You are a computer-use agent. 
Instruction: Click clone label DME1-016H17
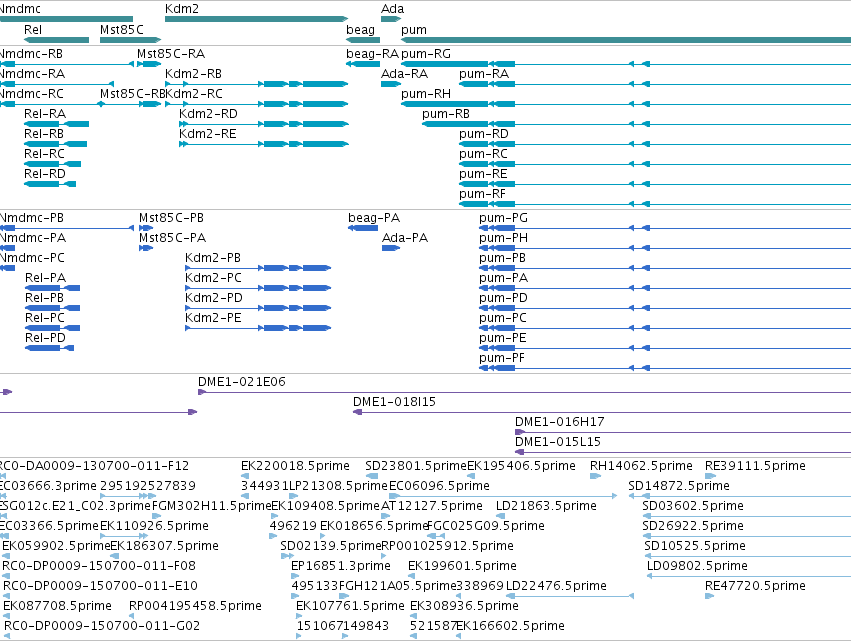[x=560, y=422]
